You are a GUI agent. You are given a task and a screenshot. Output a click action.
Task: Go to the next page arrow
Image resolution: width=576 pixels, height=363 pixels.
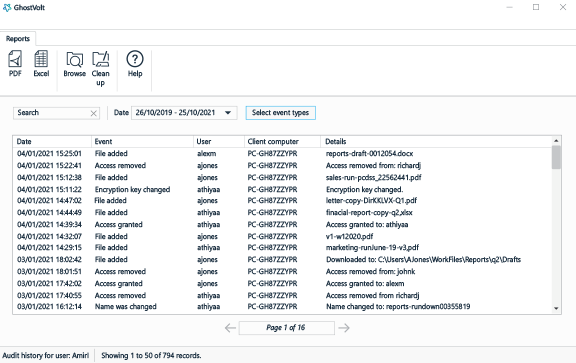pos(344,328)
